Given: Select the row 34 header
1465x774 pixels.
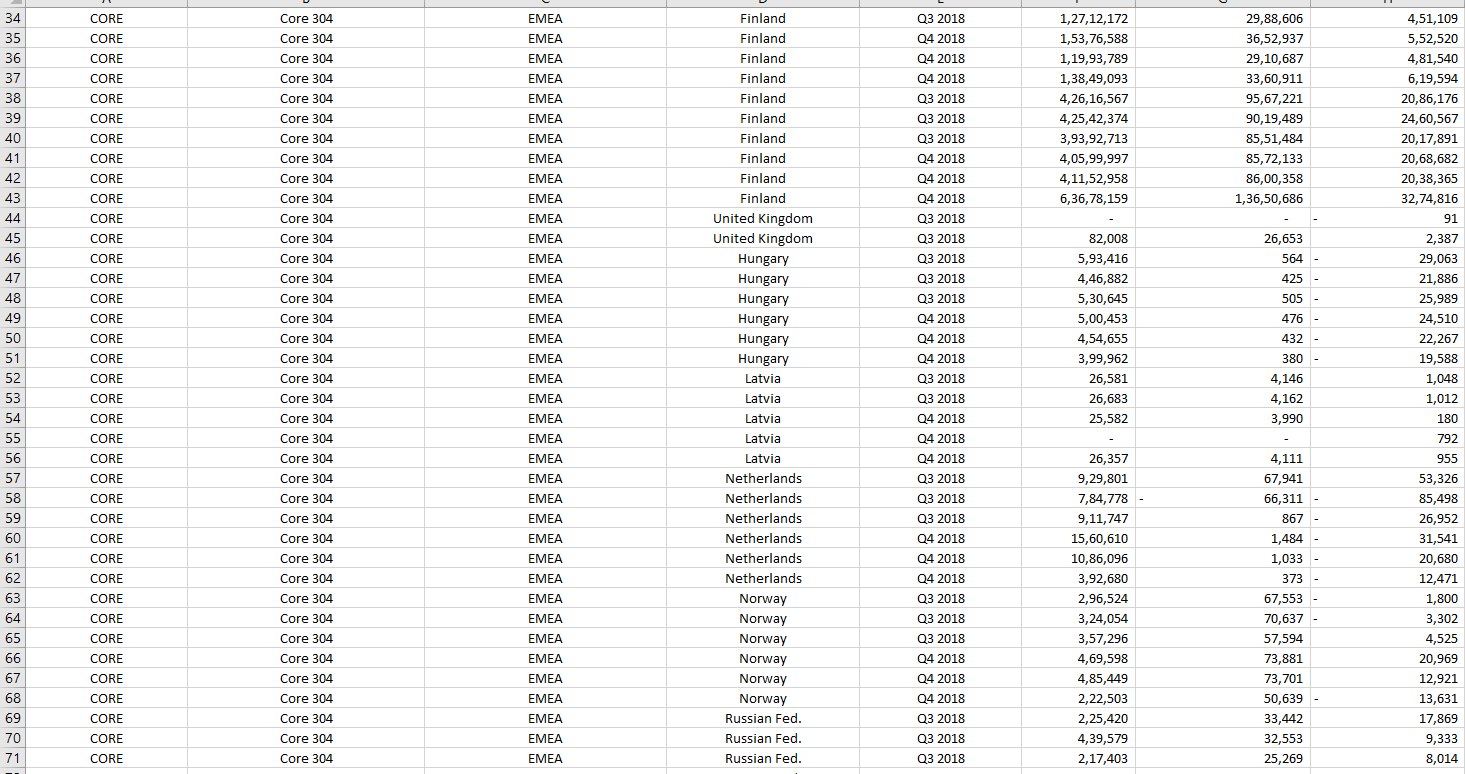Looking at the screenshot, I should [13, 18].
